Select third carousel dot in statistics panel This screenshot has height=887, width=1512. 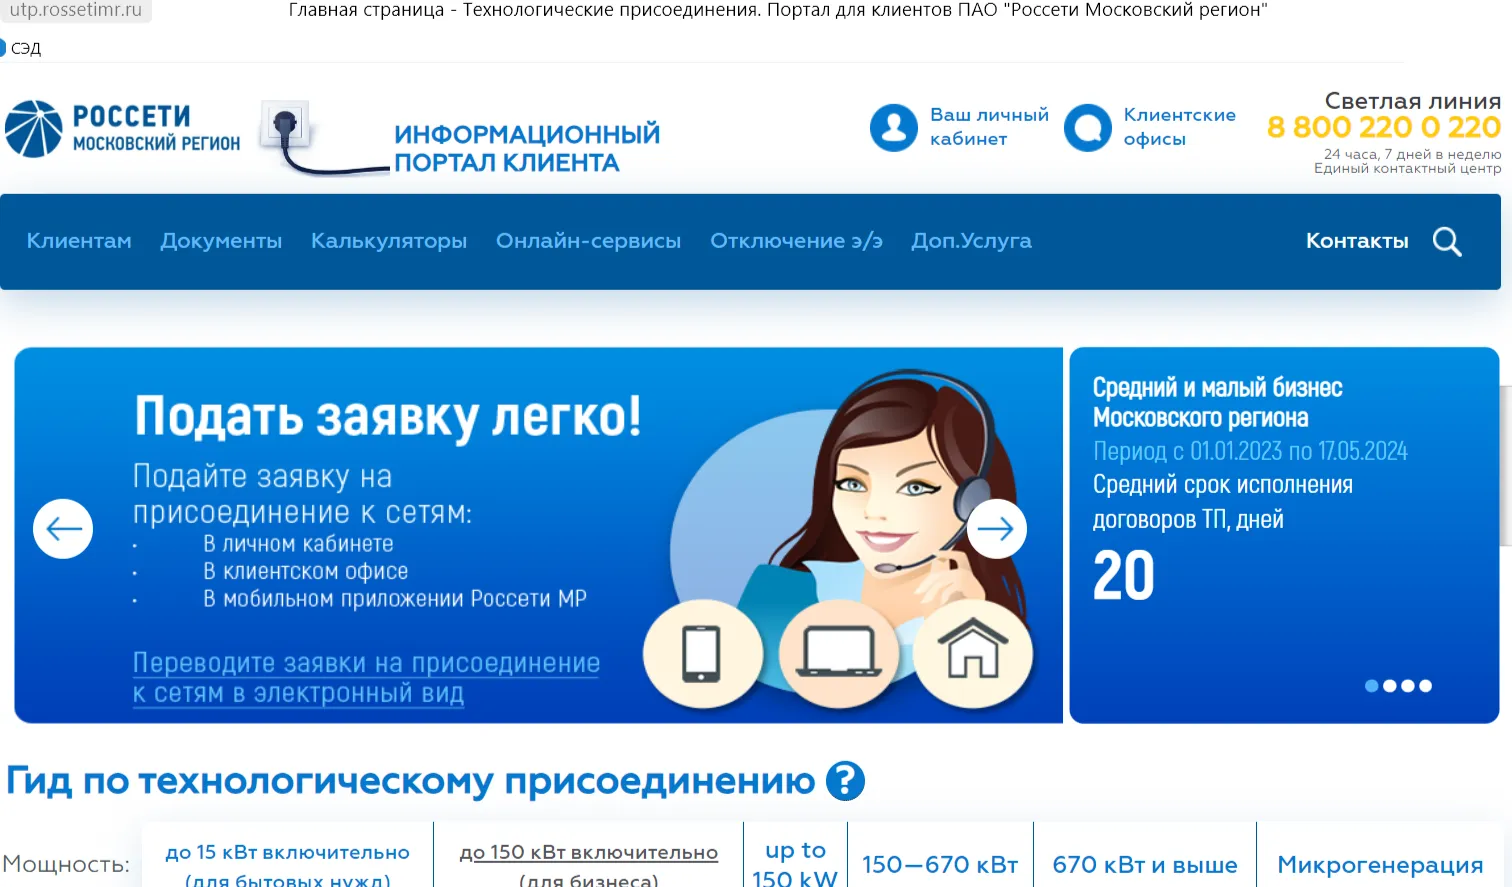point(1408,686)
